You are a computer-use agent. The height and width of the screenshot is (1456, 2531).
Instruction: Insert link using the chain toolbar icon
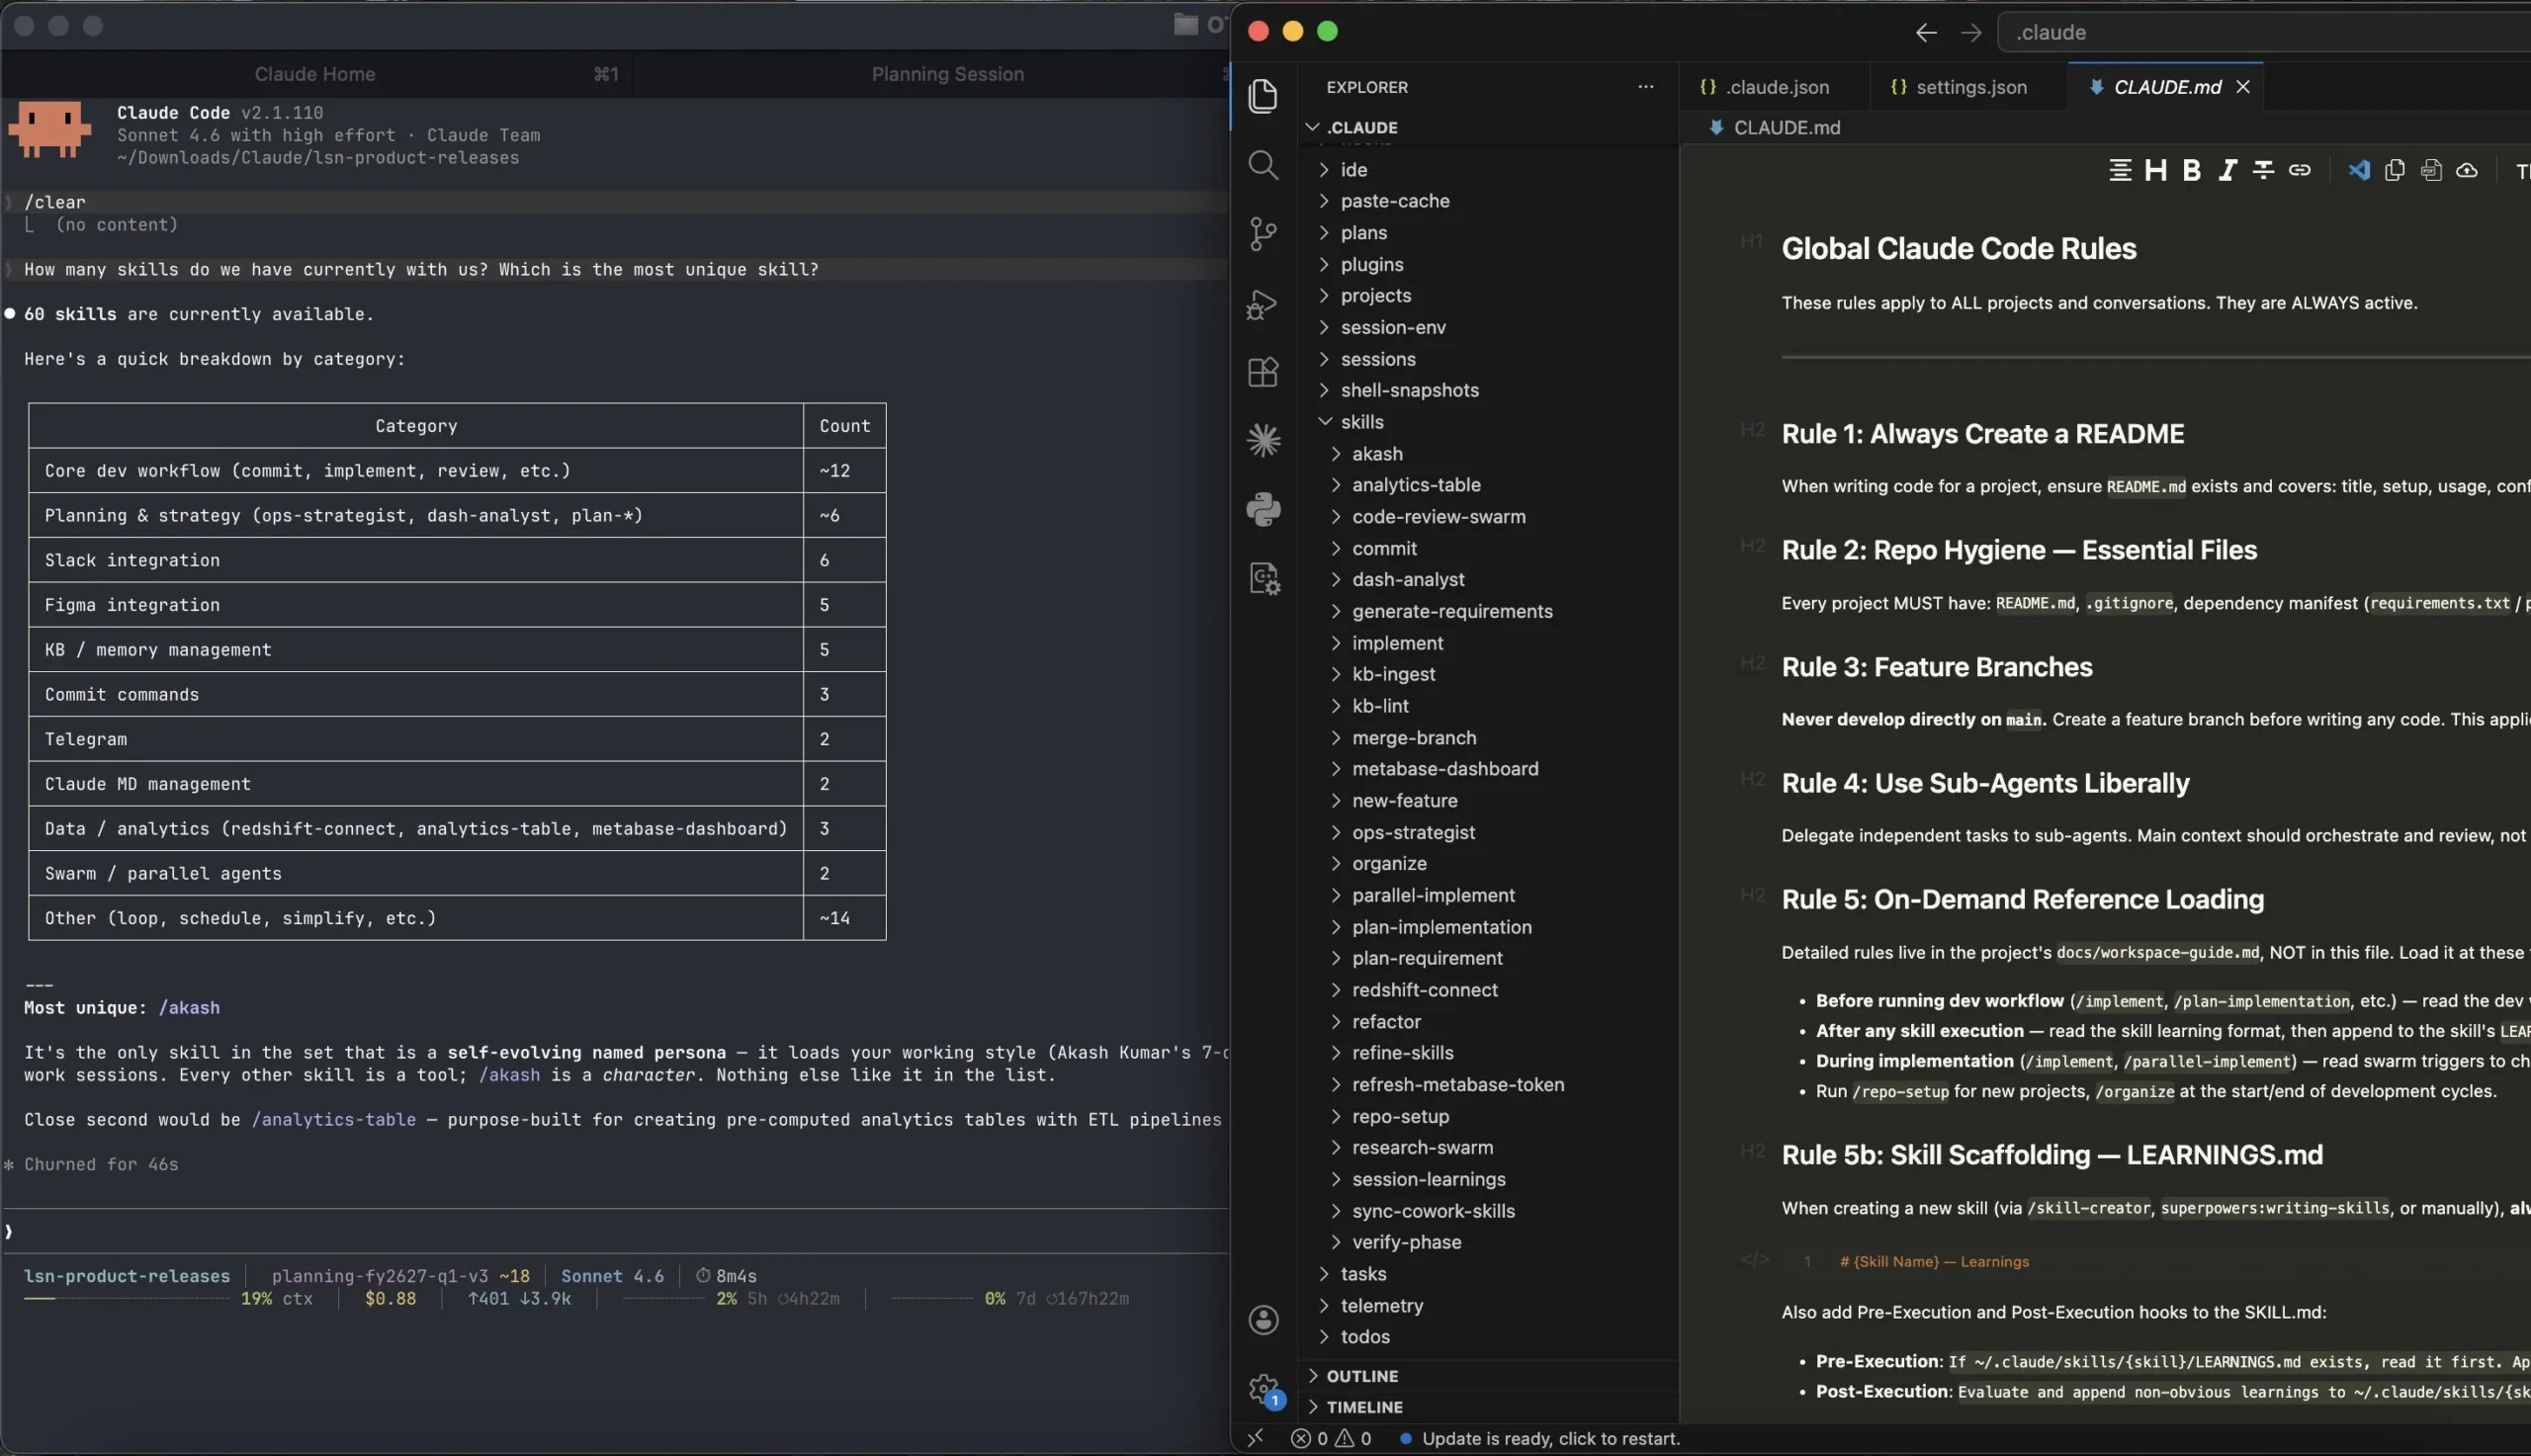coord(2299,171)
